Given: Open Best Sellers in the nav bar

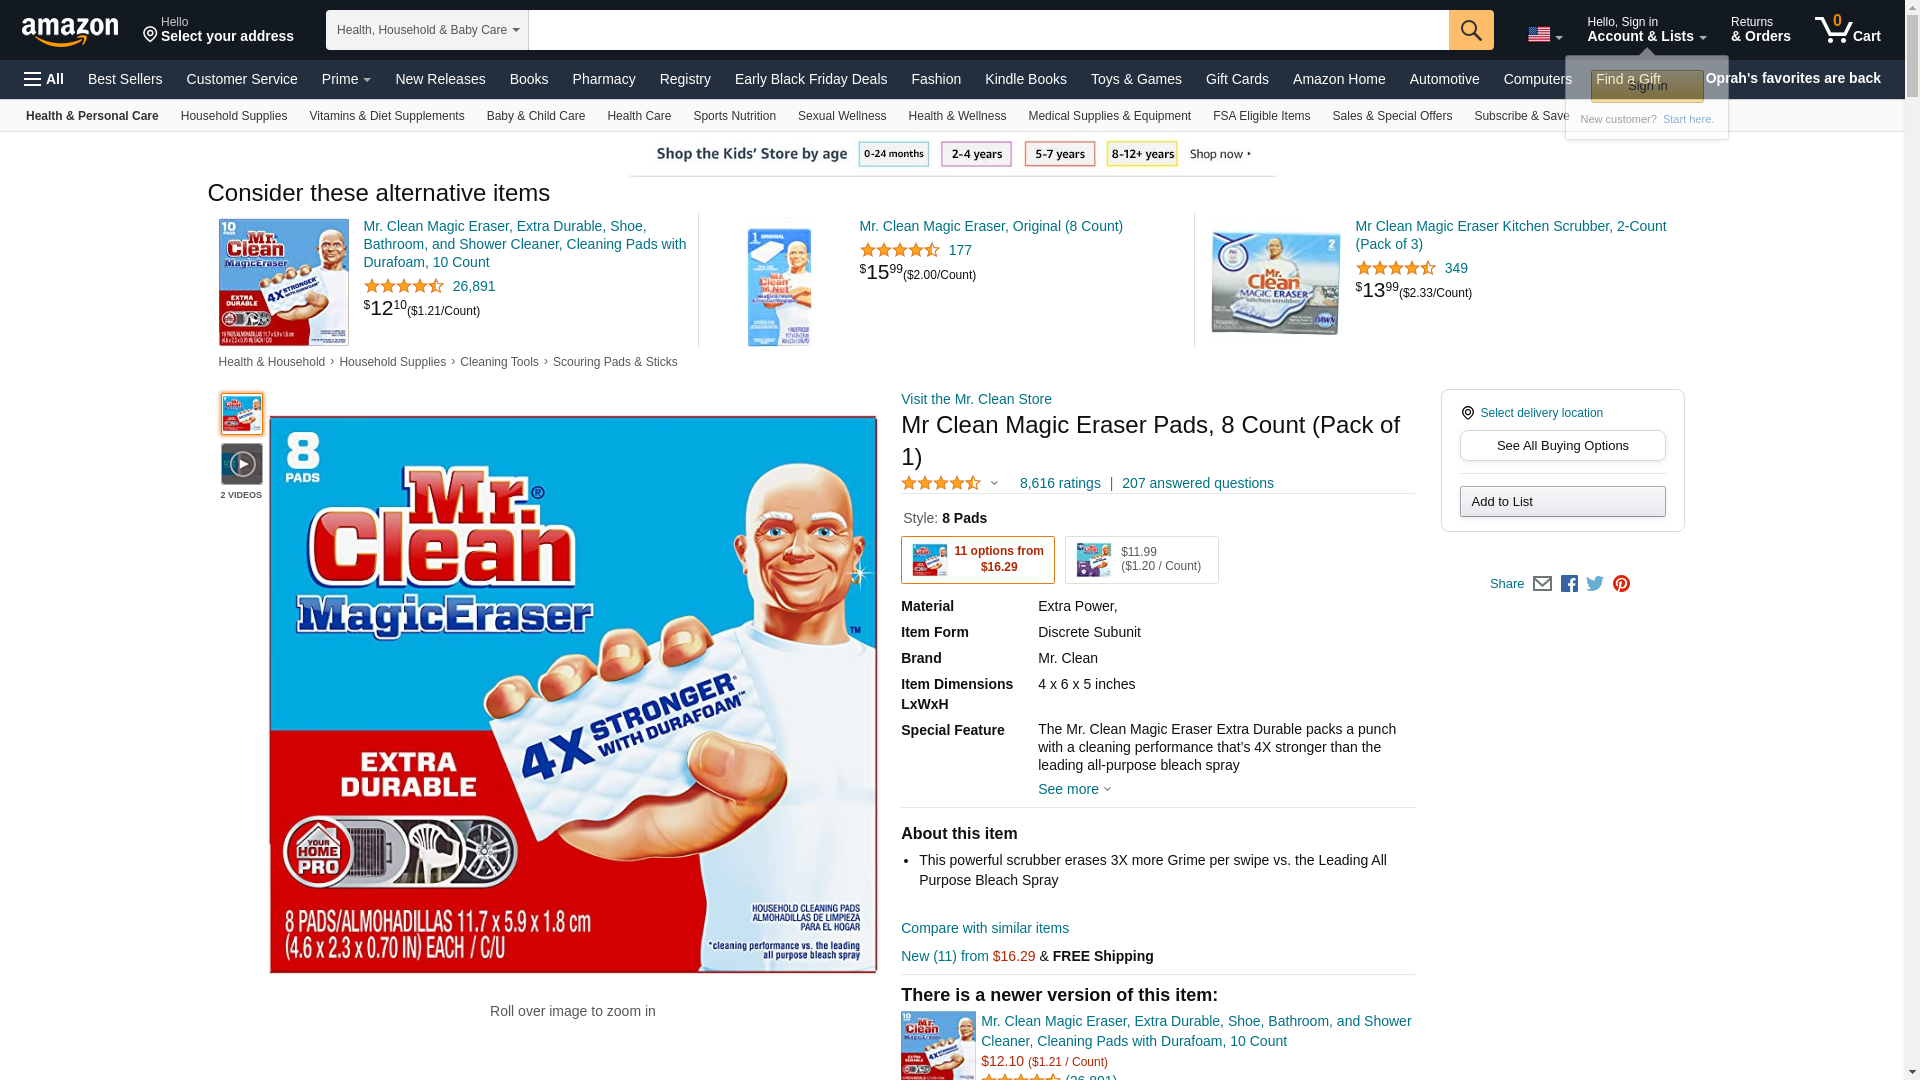Looking at the screenshot, I should (125, 79).
